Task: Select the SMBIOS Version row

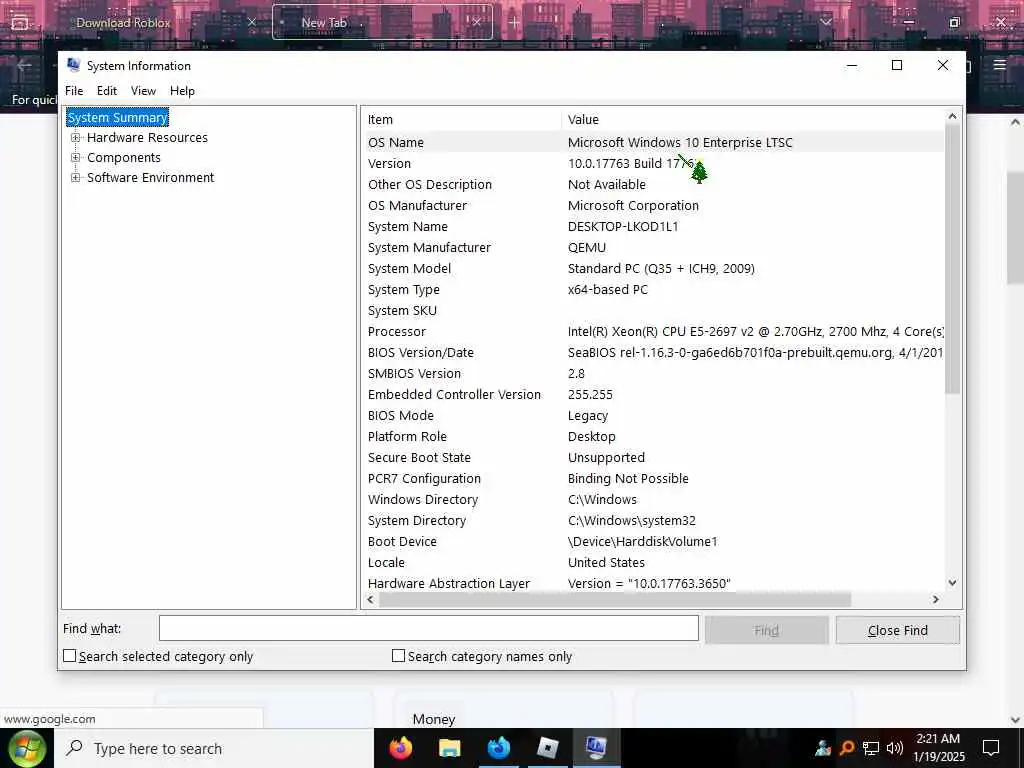Action: point(653,374)
